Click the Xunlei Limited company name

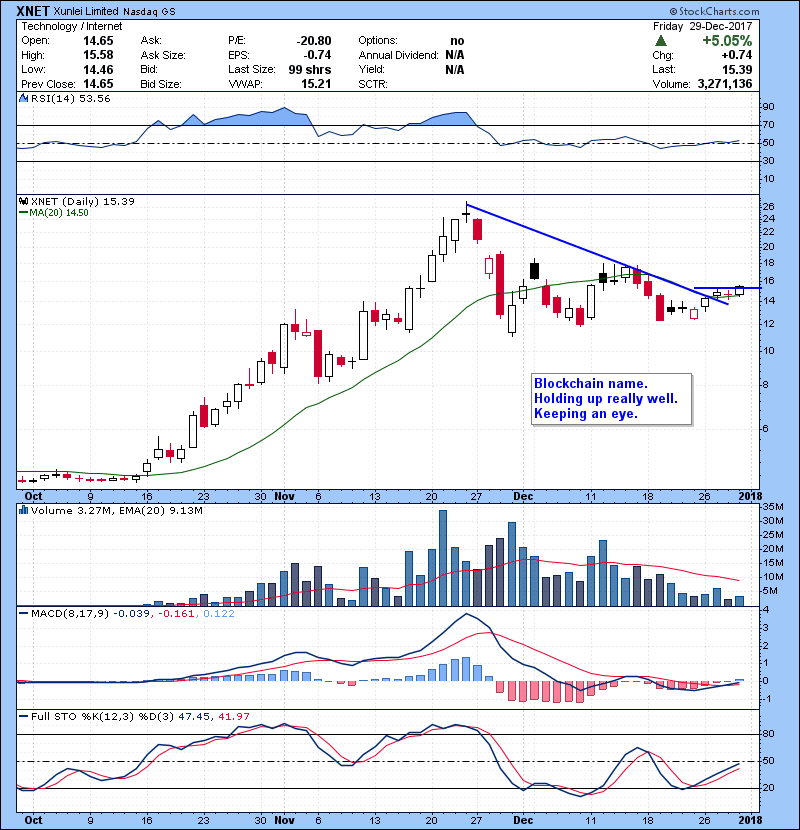coord(86,11)
